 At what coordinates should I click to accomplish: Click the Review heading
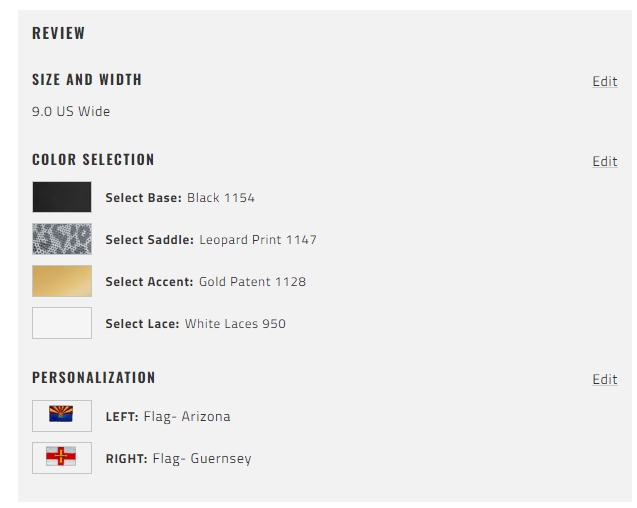[x=58, y=33]
